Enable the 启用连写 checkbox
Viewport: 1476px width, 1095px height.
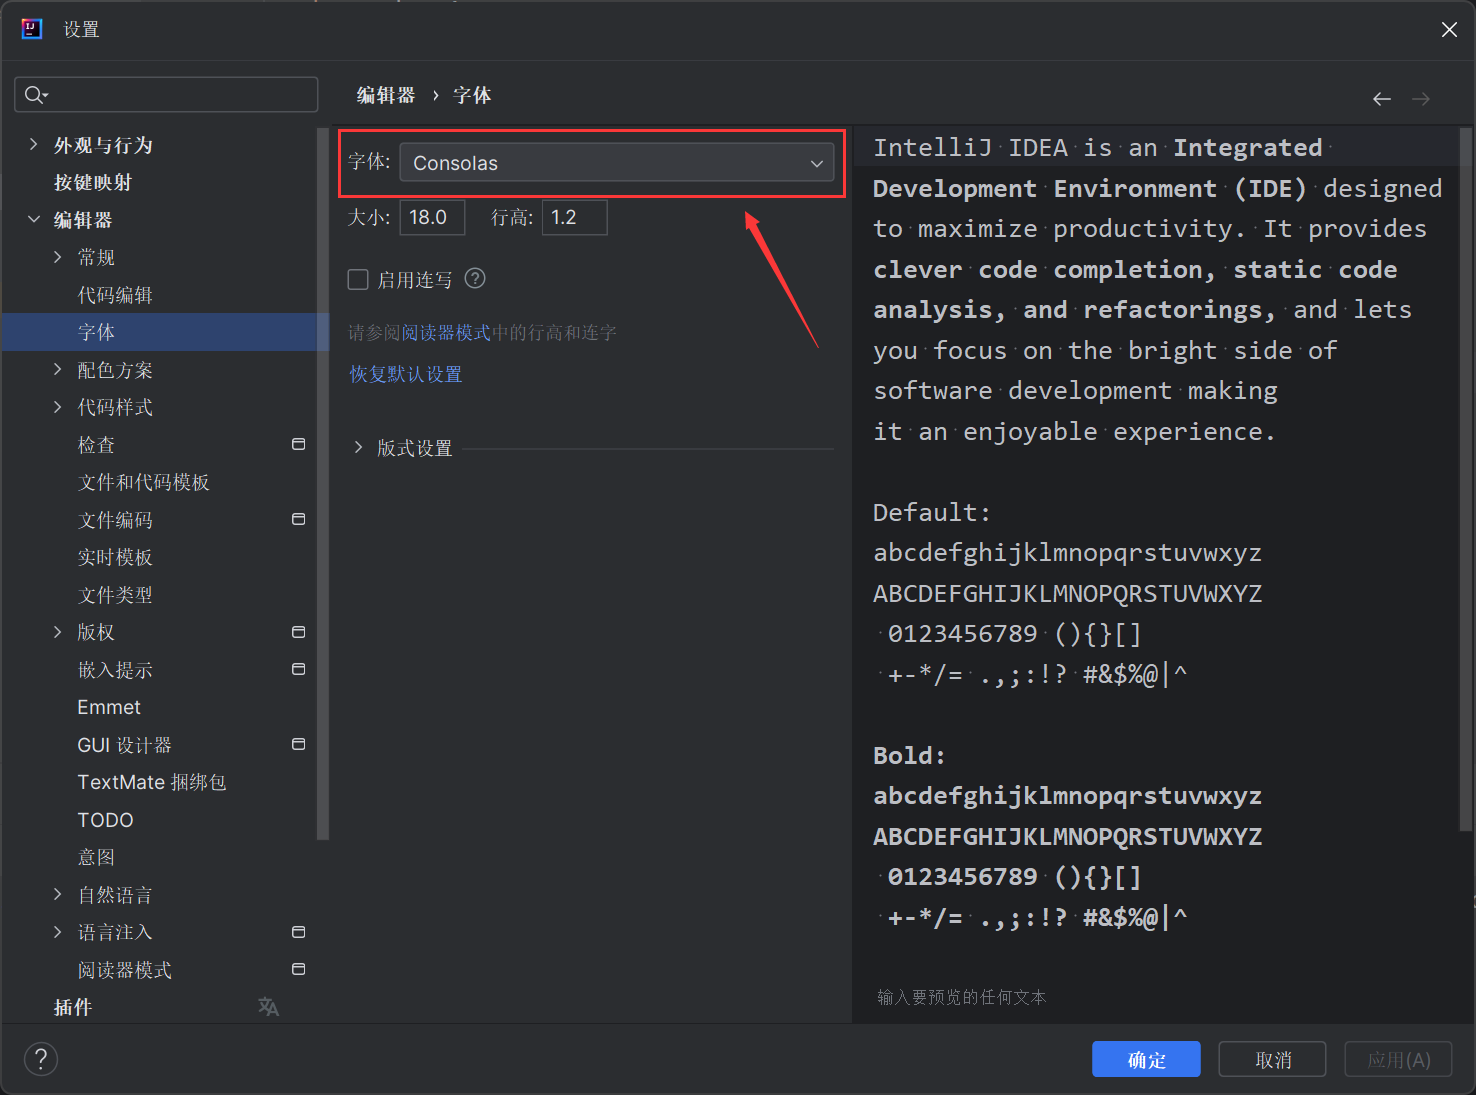[x=358, y=280]
